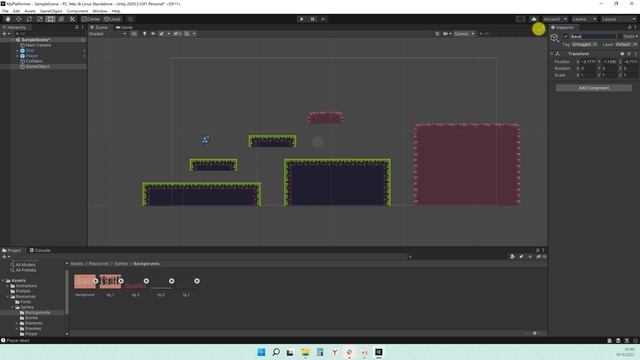640x360 pixels.
Task: Lock the Inspector panel
Action: click(629, 27)
